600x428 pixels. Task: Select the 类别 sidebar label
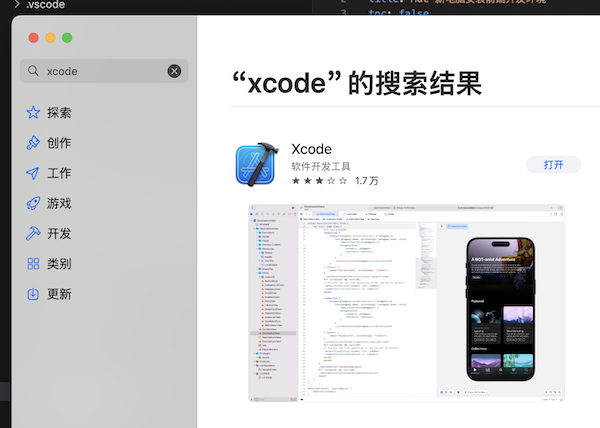click(x=59, y=264)
